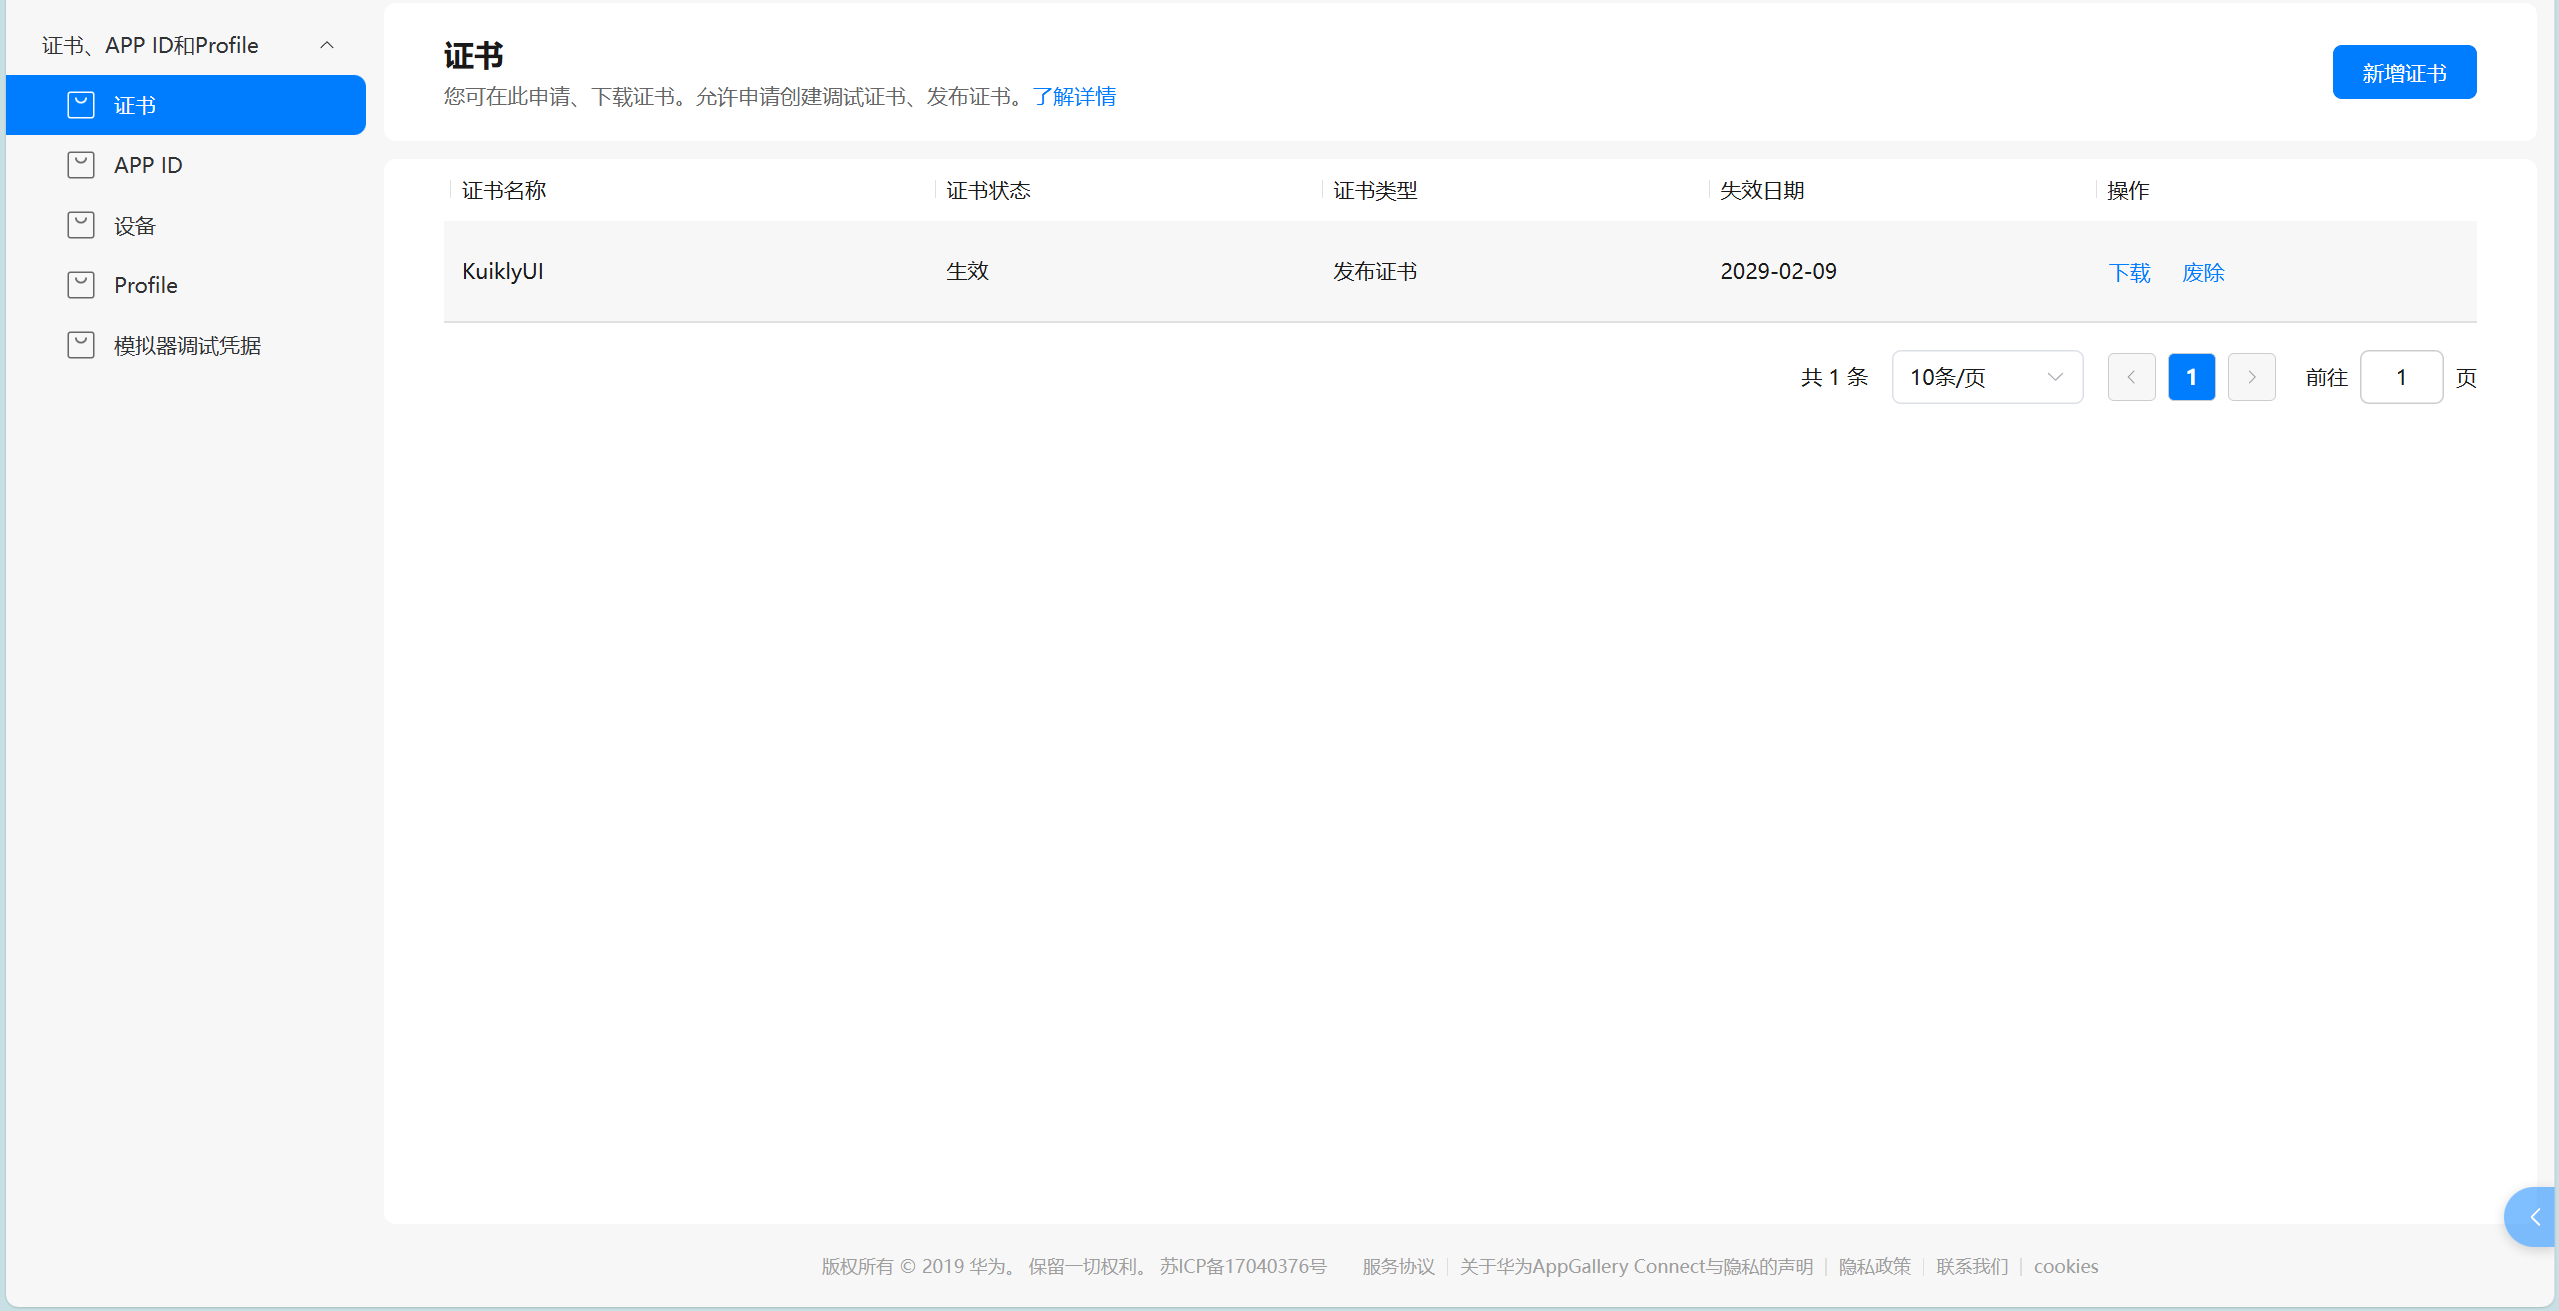Click the Profile sidebar icon

tap(81, 285)
